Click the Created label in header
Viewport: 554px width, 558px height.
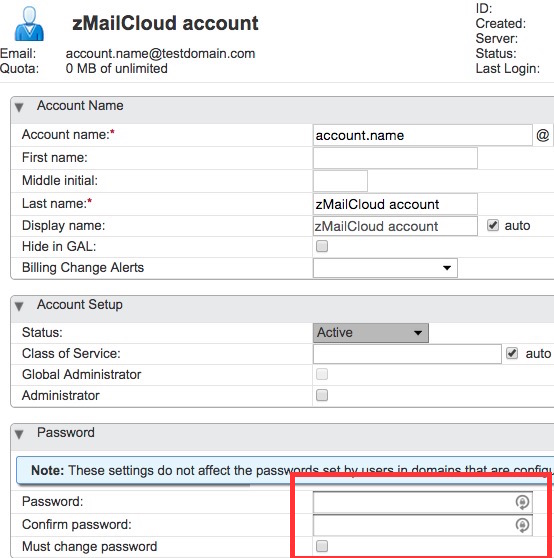(501, 23)
